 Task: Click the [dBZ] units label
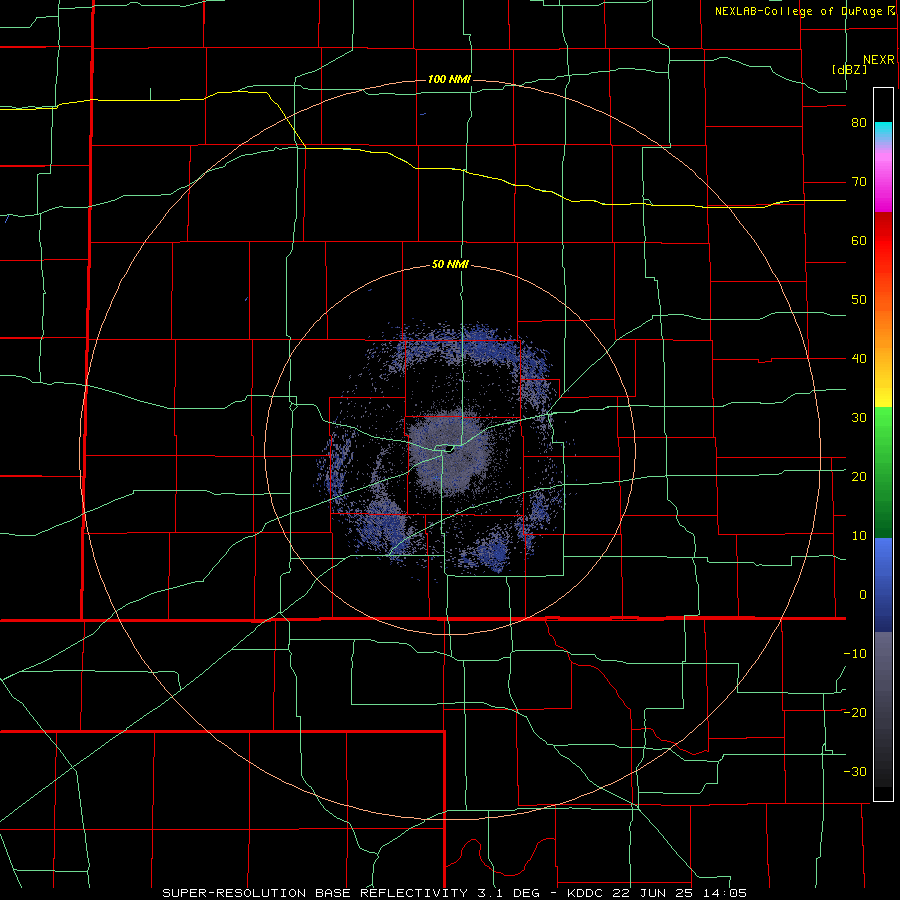coord(849,70)
